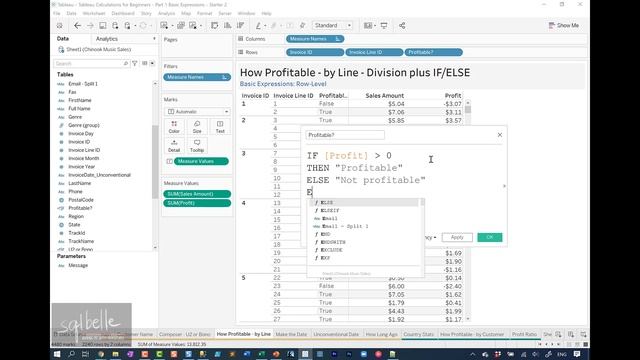Viewport: 640px width, 360px height.
Task: Click the Highlight pen toolbar icon
Action: click(x=258, y=26)
